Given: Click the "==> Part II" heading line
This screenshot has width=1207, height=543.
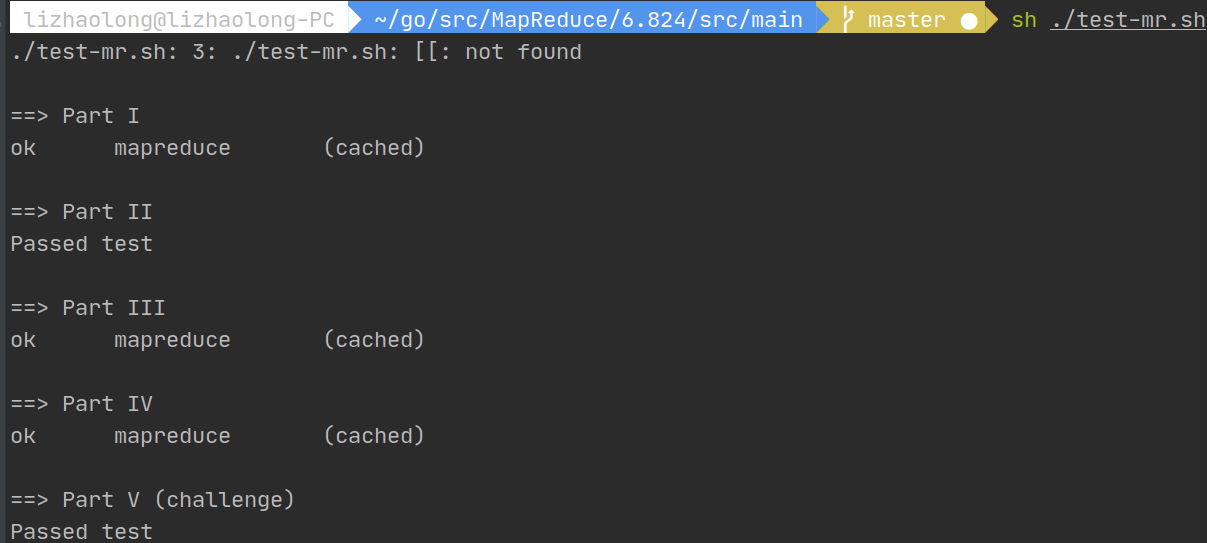Looking at the screenshot, I should tap(81, 212).
